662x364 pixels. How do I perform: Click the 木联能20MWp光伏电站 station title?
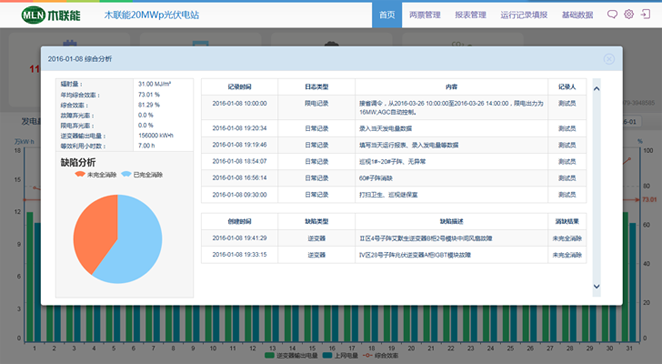[152, 15]
